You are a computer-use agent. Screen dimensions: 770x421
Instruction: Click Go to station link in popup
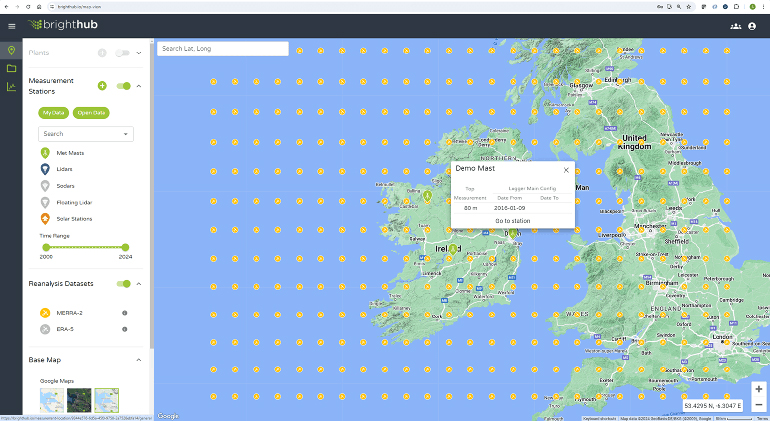513,221
